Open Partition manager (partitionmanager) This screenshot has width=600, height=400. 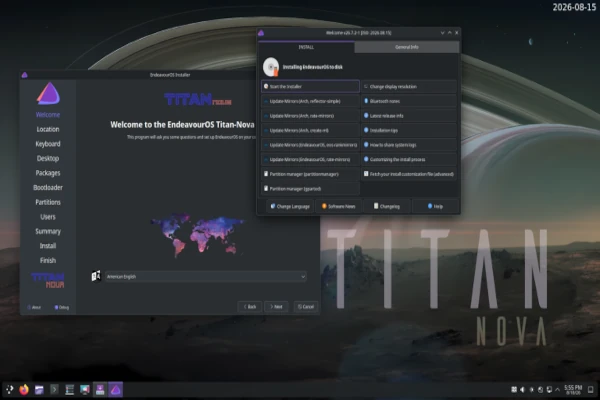pos(310,174)
